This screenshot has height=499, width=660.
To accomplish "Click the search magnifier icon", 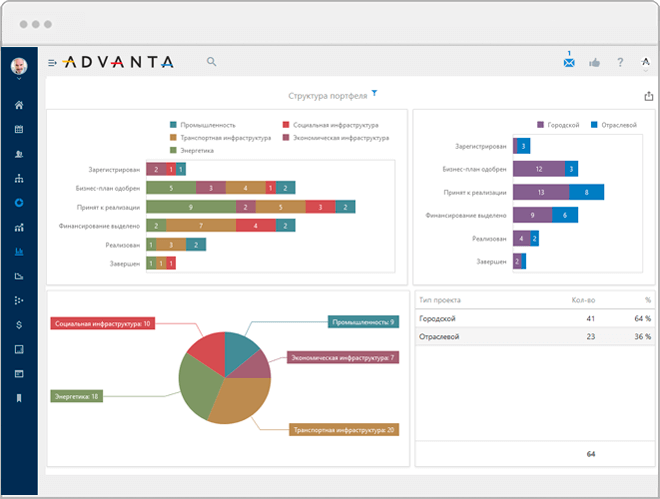I will tap(211, 62).
